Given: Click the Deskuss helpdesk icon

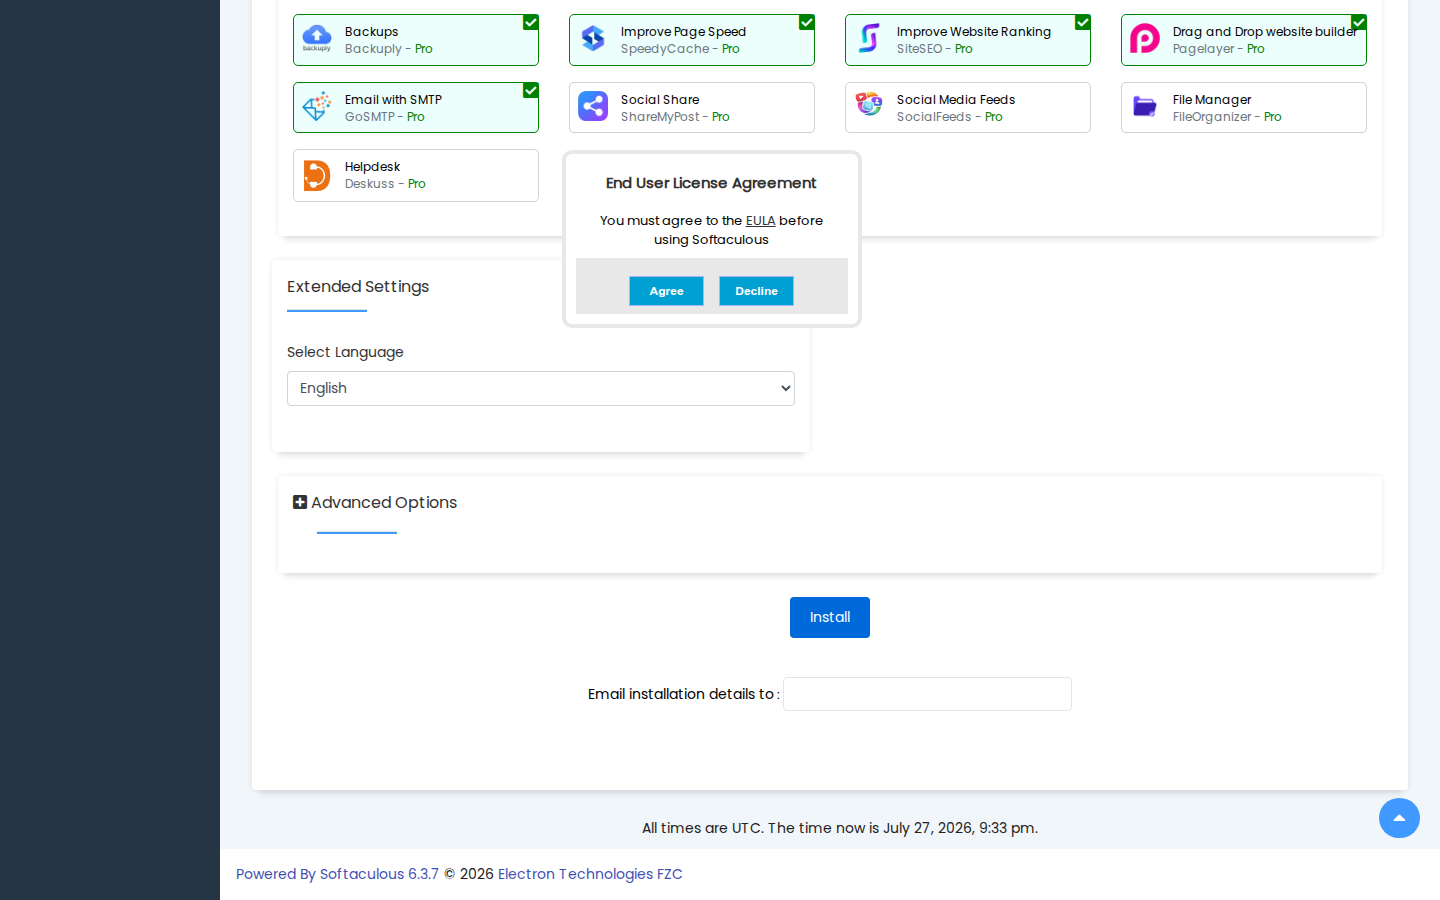Looking at the screenshot, I should (317, 175).
